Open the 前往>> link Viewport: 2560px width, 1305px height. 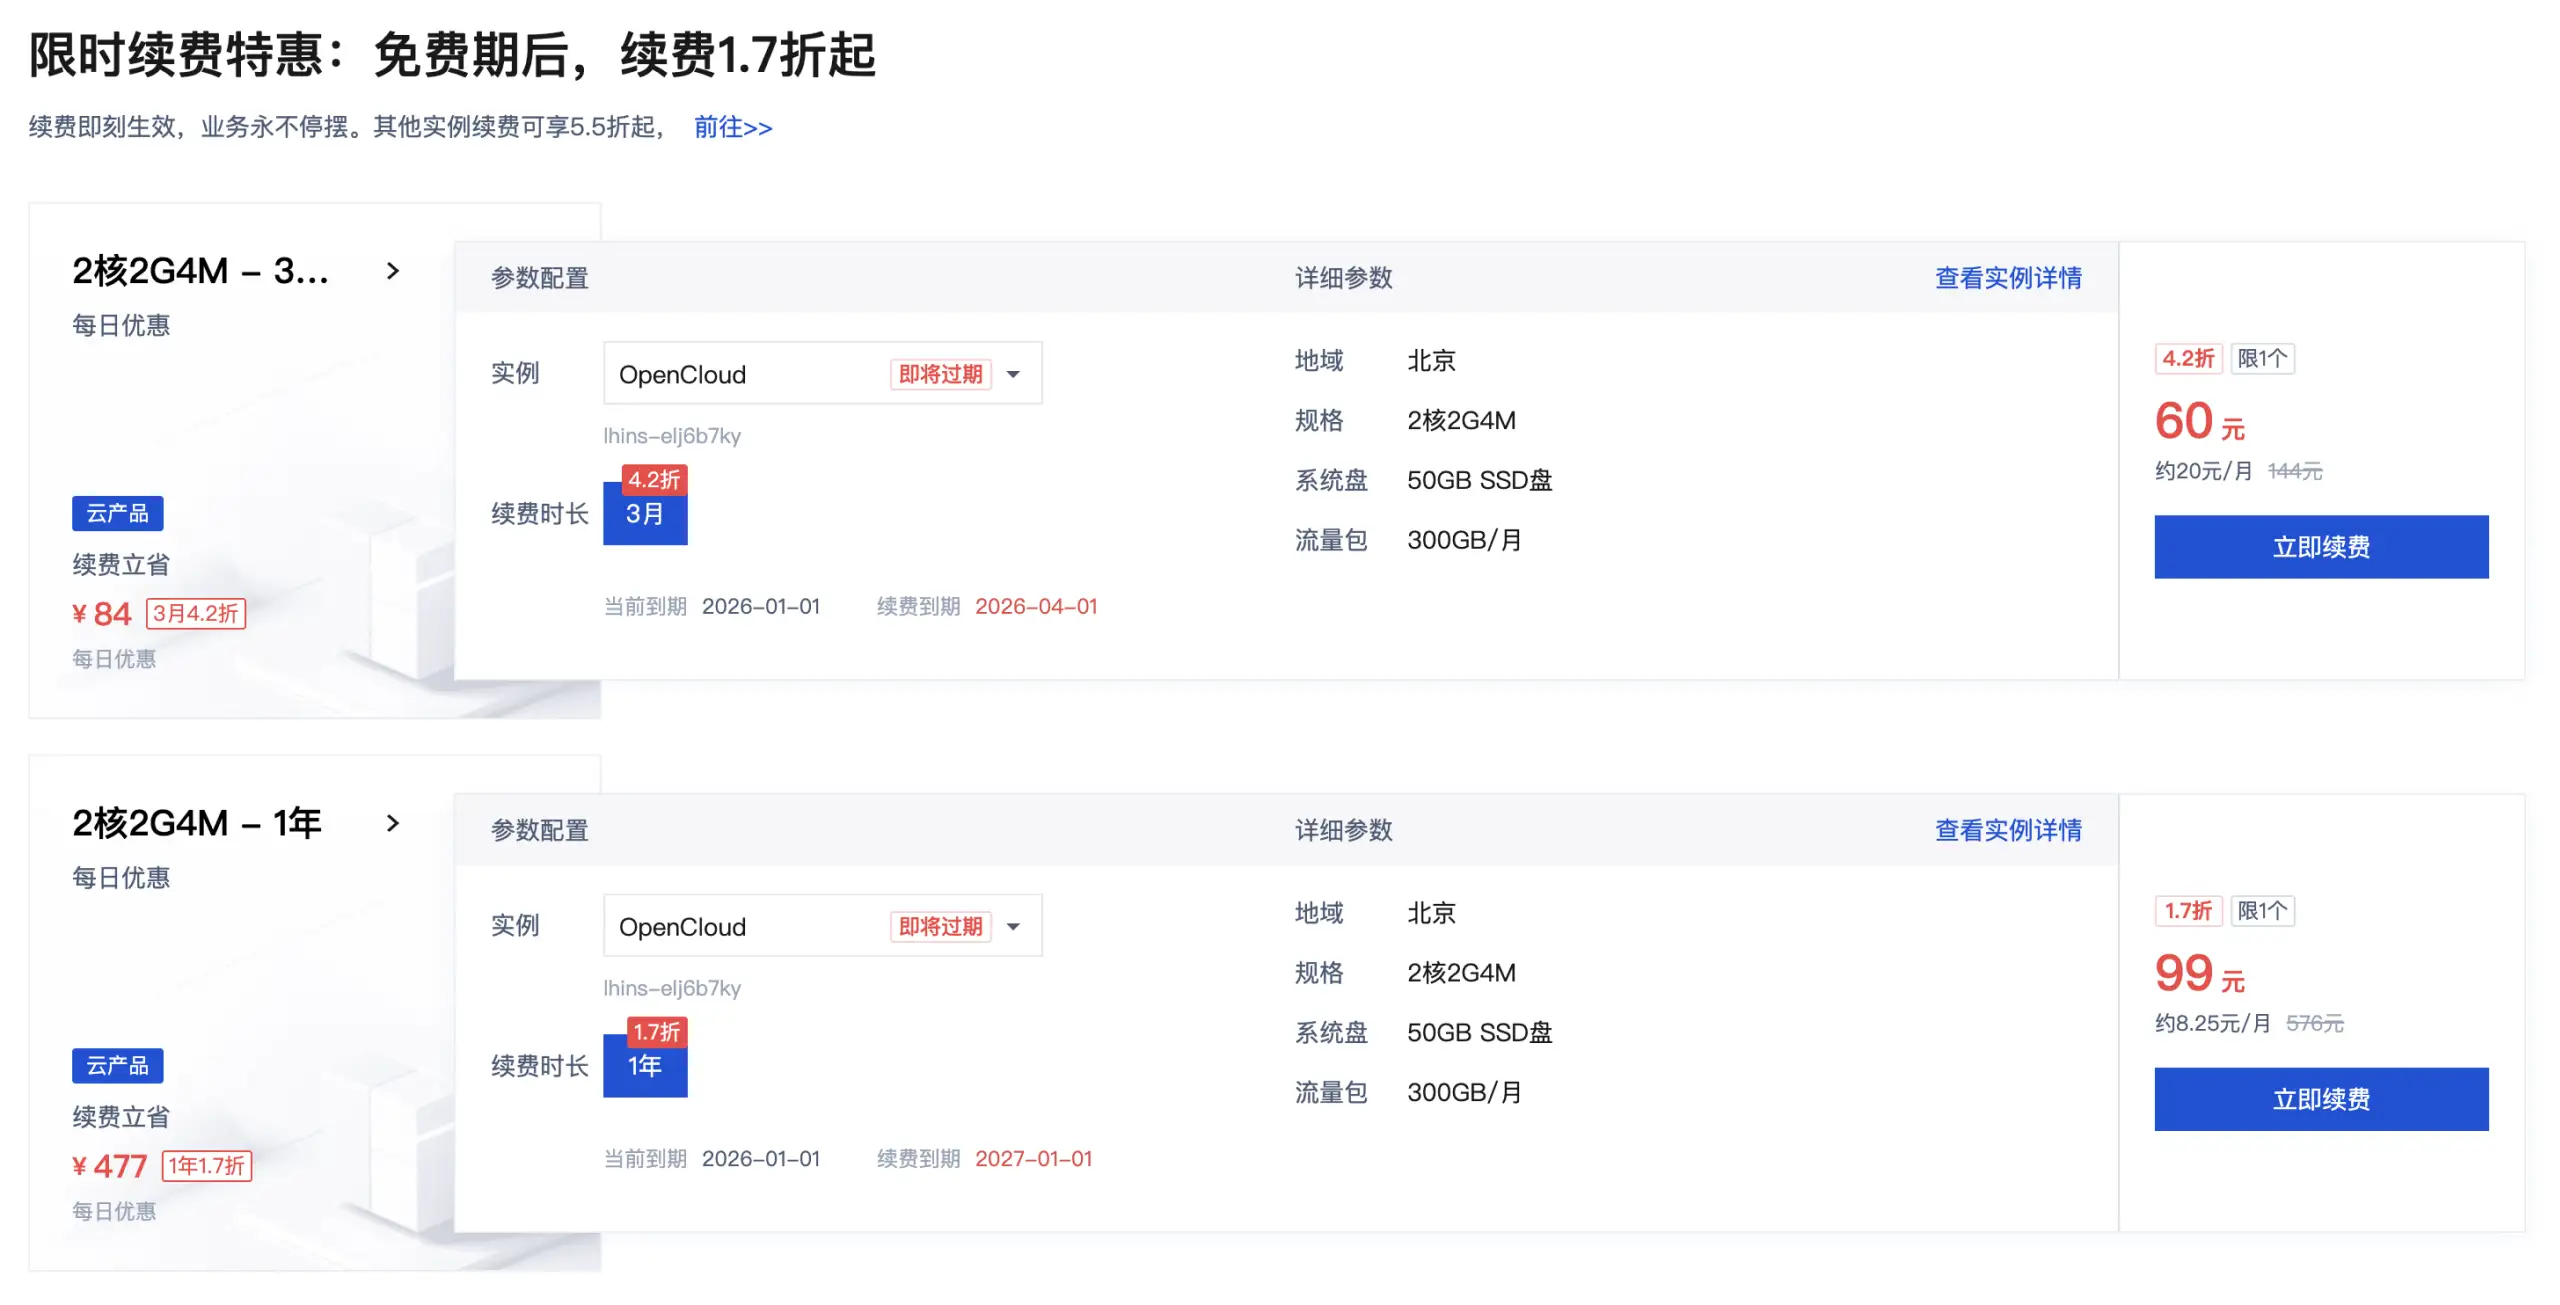pyautogui.click(x=733, y=127)
